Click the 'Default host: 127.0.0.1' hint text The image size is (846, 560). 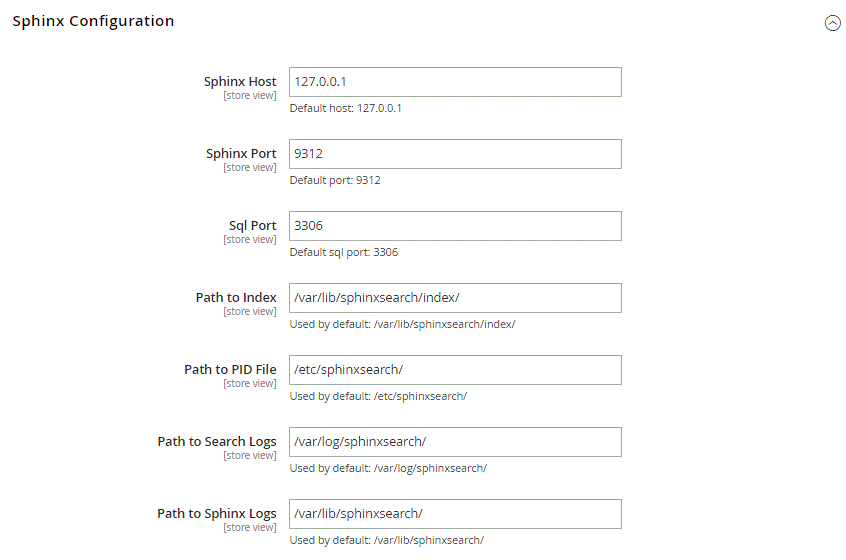(345, 108)
